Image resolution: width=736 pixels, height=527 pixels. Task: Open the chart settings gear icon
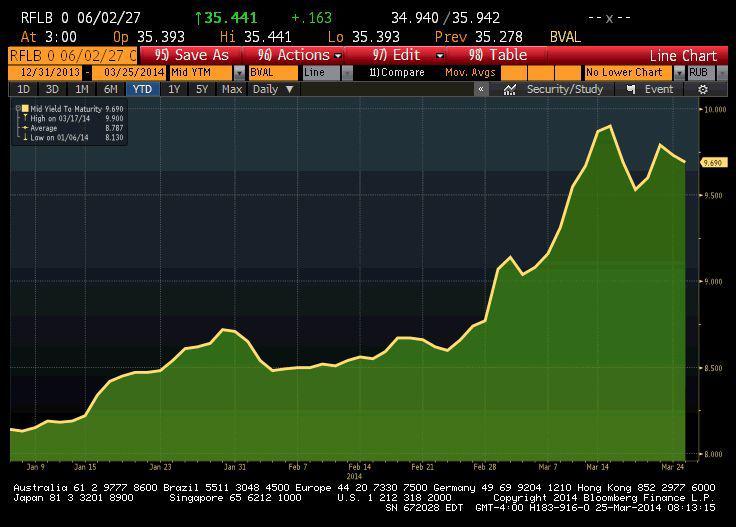click(x=703, y=89)
